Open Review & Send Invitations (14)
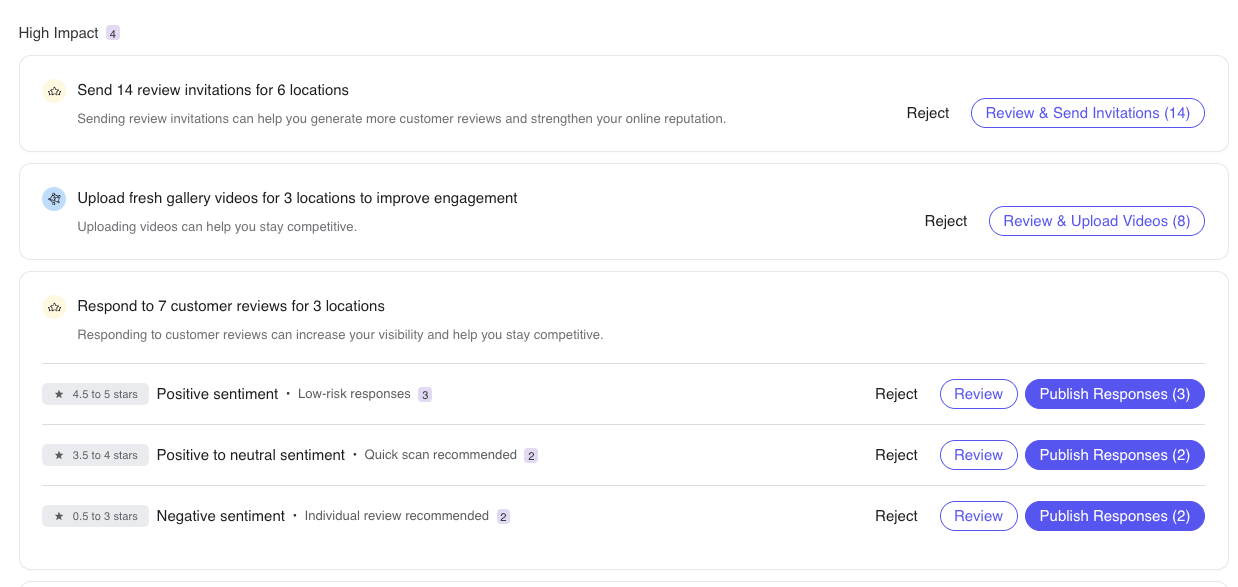 [x=1087, y=113]
